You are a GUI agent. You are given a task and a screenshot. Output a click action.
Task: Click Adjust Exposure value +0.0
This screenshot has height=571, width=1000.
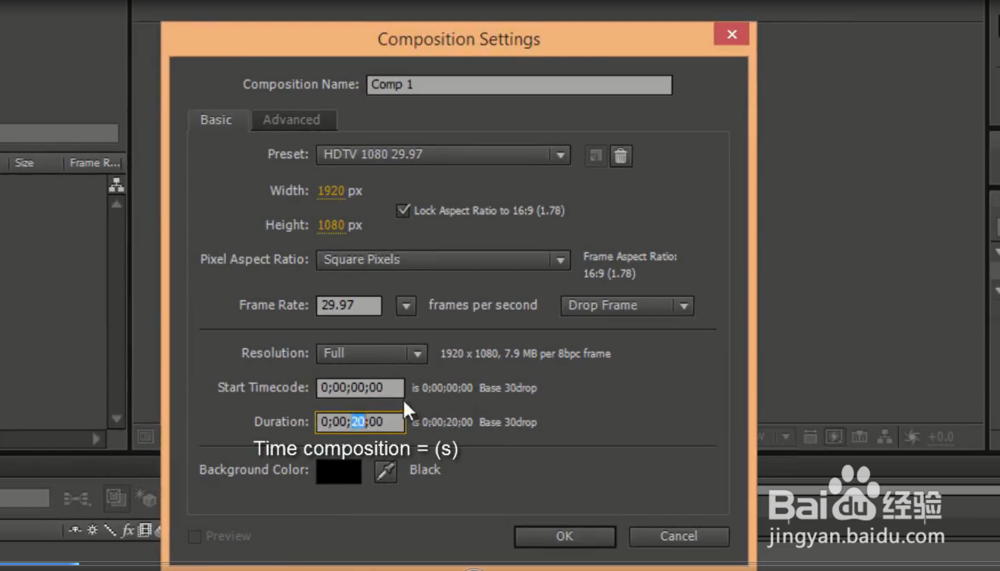pos(941,437)
